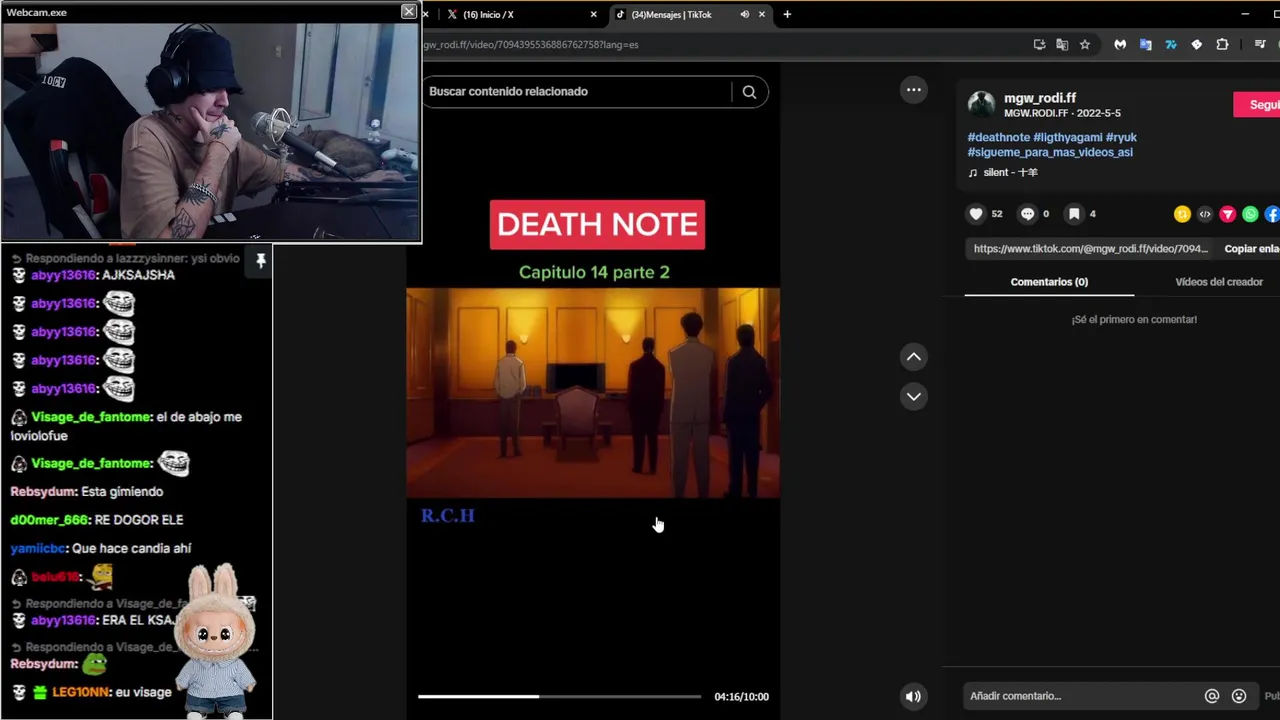Viewport: 1280px width, 720px height.
Task: Click the Seguir follow button
Action: click(x=1258, y=105)
